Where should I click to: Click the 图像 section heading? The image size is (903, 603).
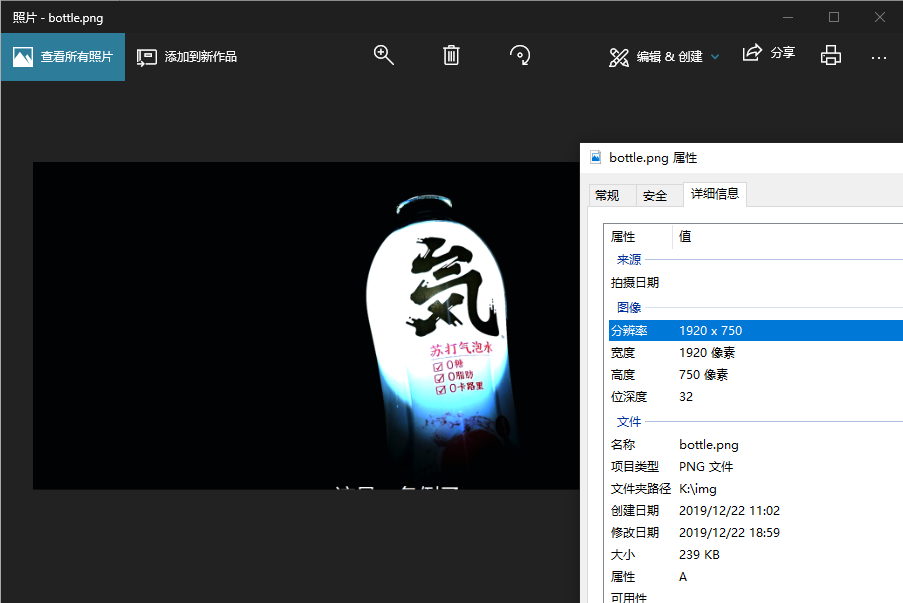tap(629, 308)
